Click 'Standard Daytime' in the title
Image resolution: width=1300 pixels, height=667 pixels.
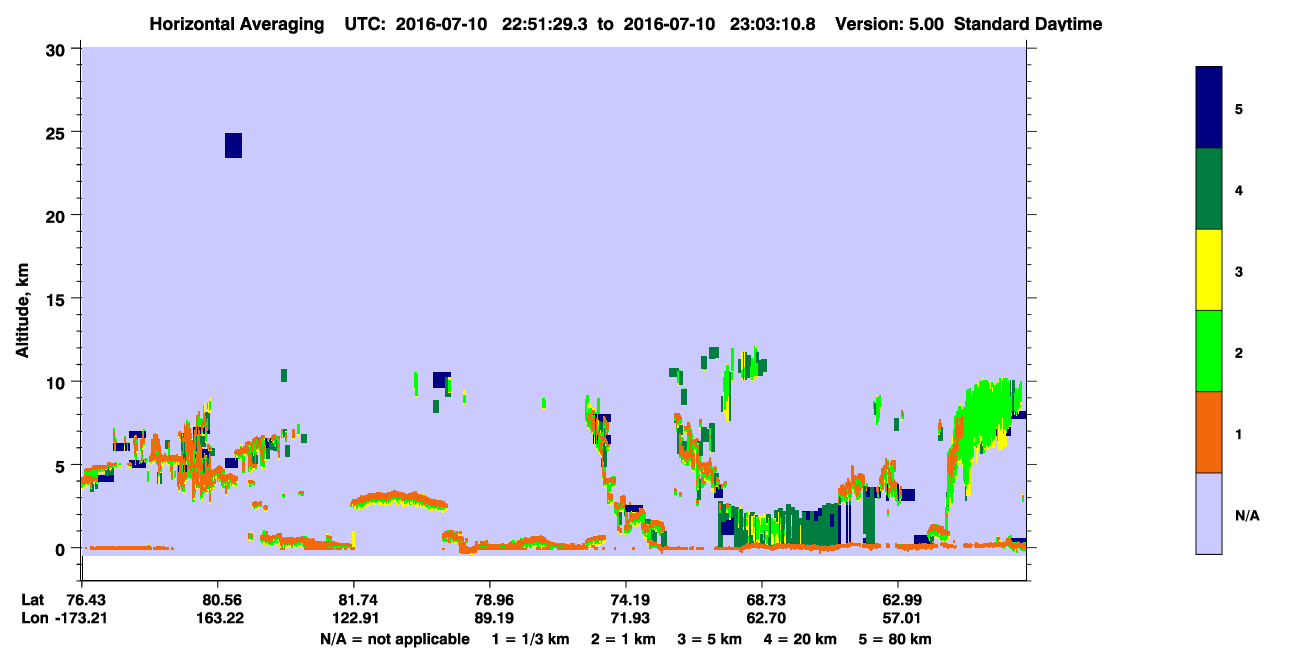pyautogui.click(x=1028, y=24)
